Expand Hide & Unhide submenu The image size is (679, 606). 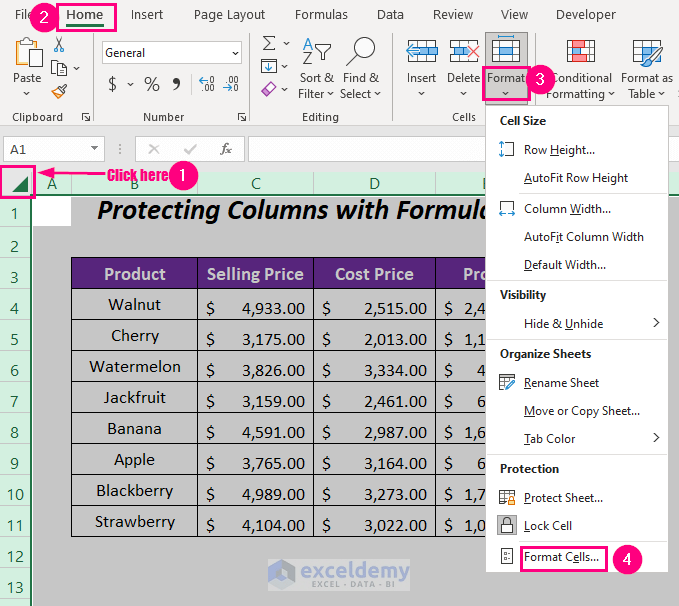(x=577, y=324)
